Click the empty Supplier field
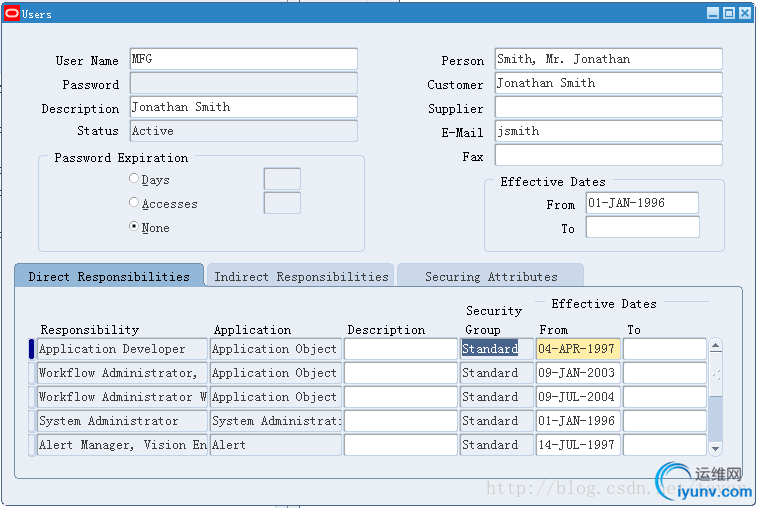 609,107
